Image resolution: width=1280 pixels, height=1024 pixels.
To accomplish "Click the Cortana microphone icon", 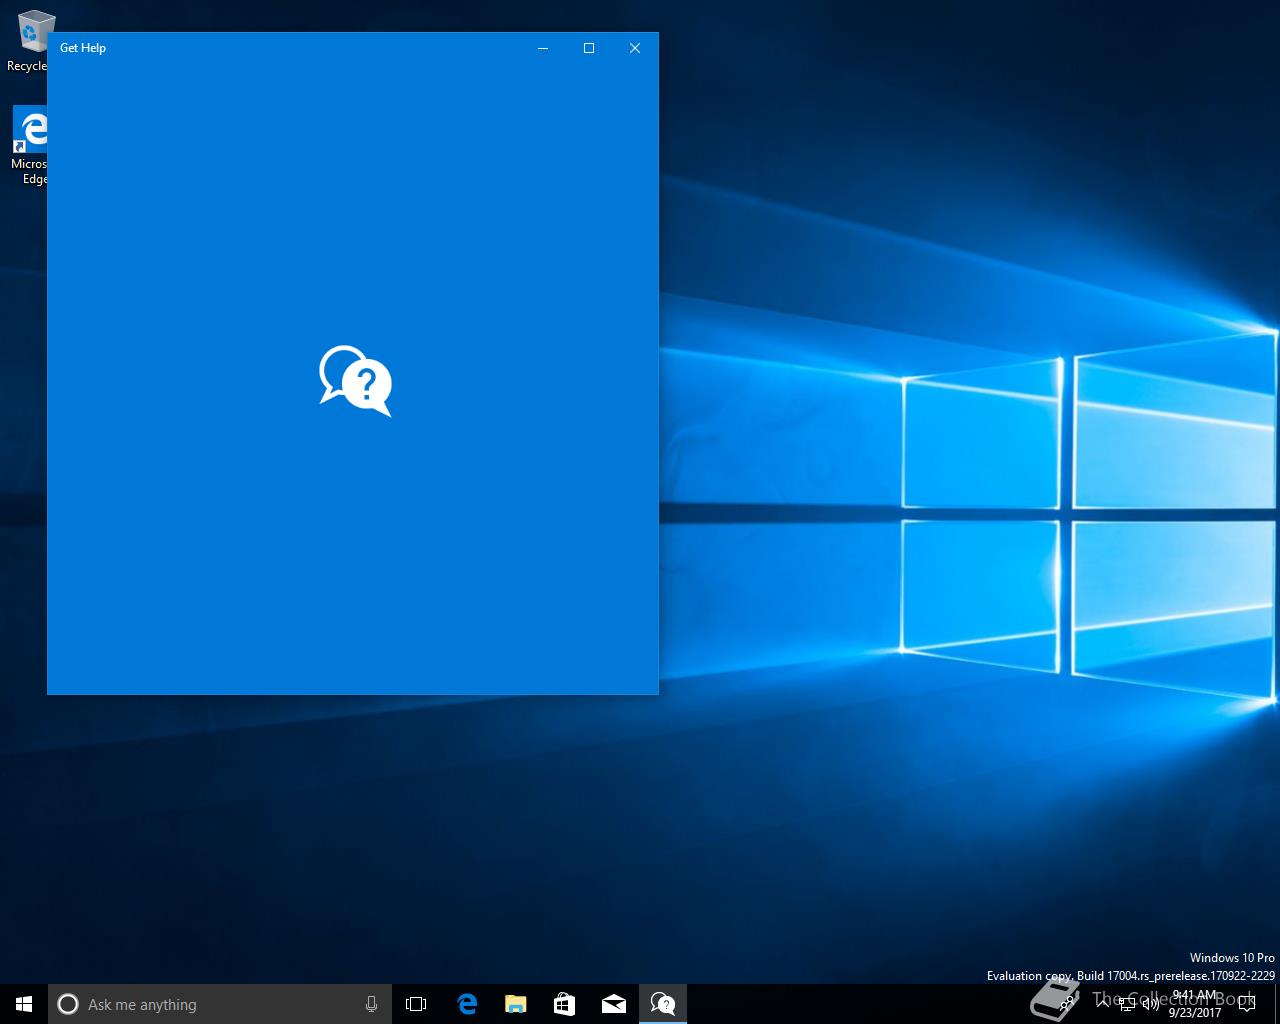I will coord(371,1004).
